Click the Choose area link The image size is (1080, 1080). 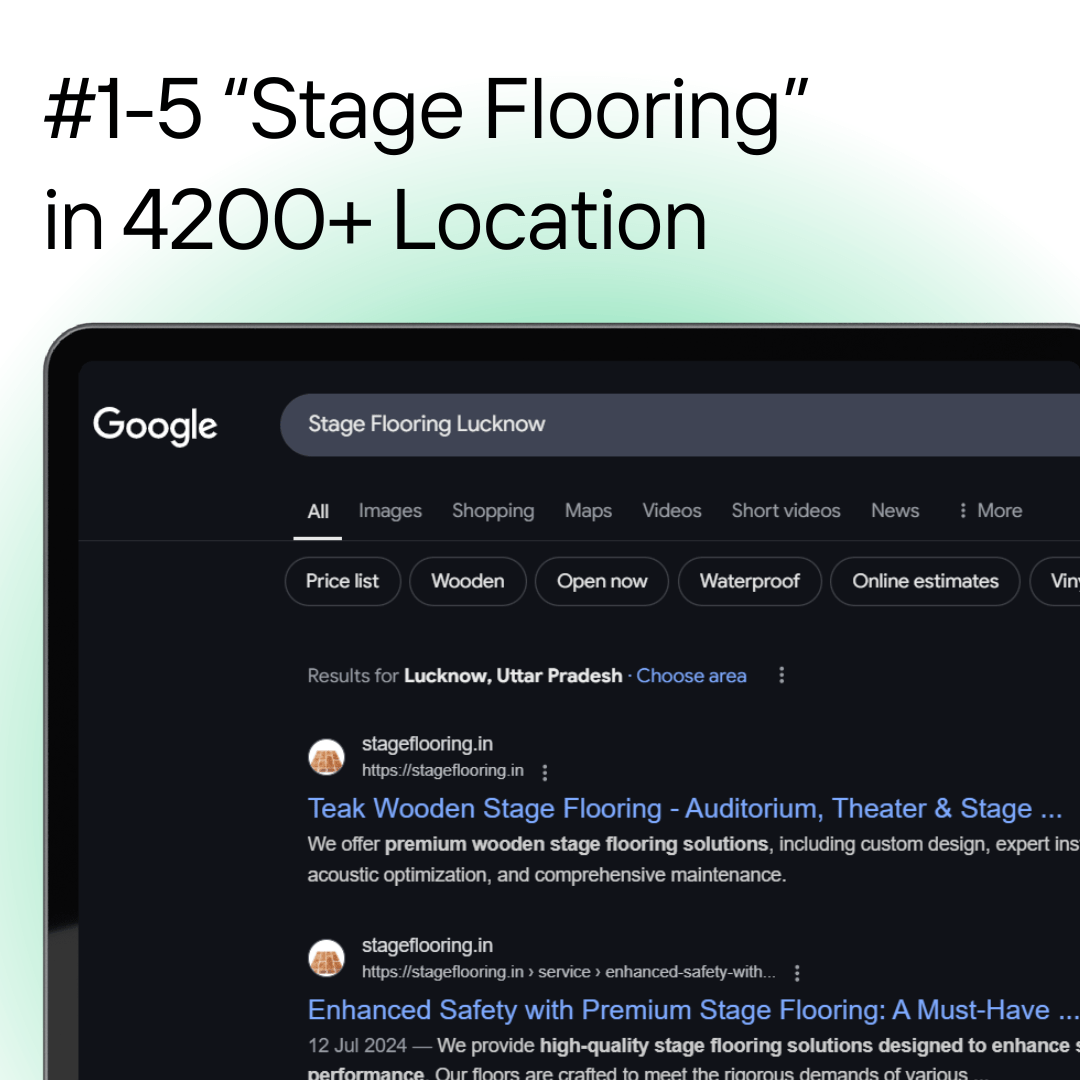point(691,676)
